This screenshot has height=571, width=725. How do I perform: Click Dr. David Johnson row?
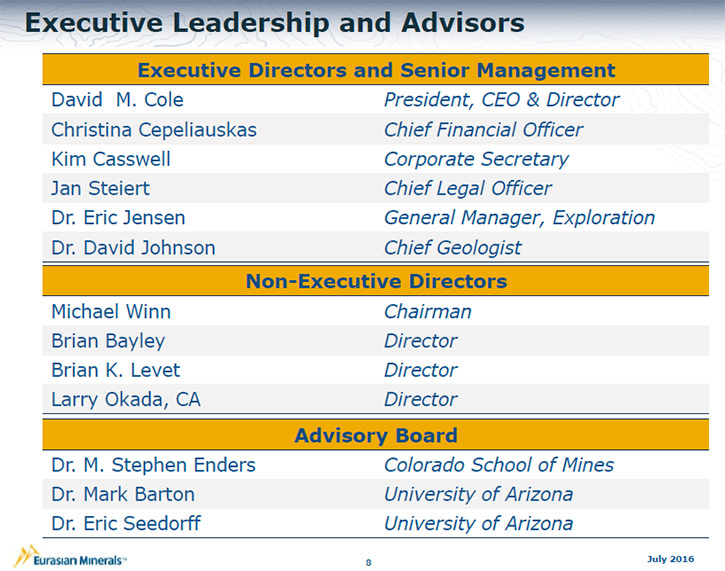point(375,247)
